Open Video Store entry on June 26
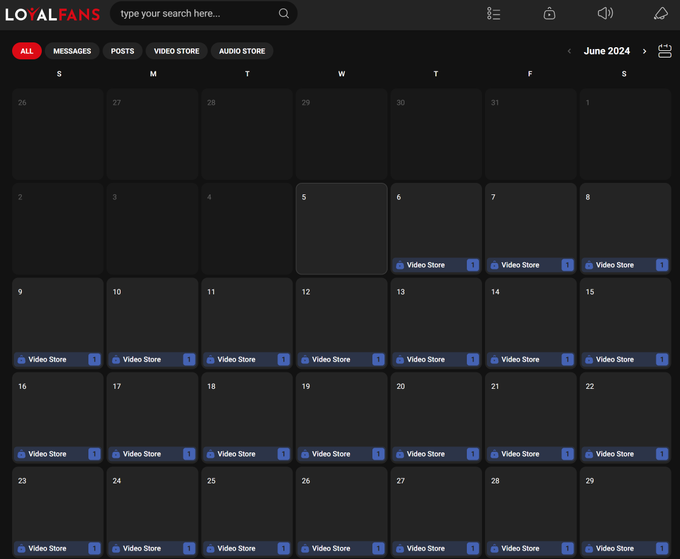 tap(342, 549)
